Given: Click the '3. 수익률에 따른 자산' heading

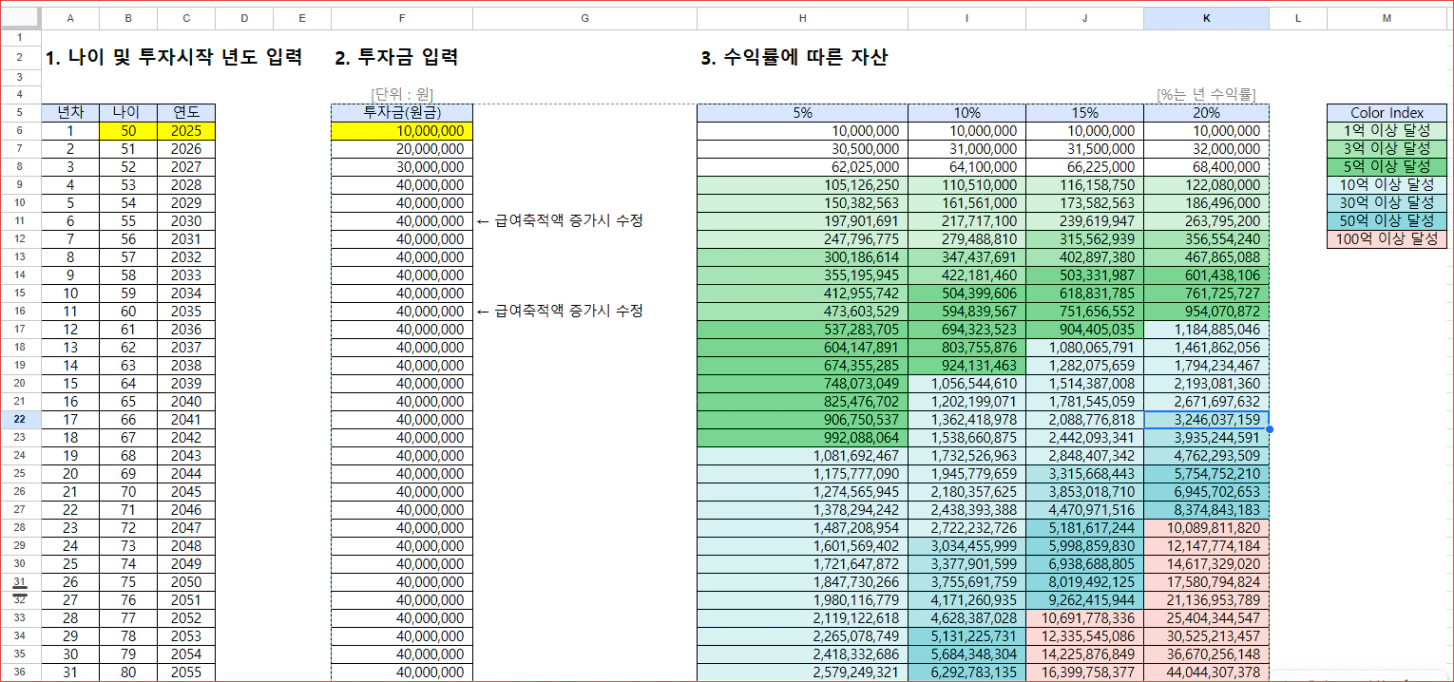Looking at the screenshot, I should coord(794,58).
